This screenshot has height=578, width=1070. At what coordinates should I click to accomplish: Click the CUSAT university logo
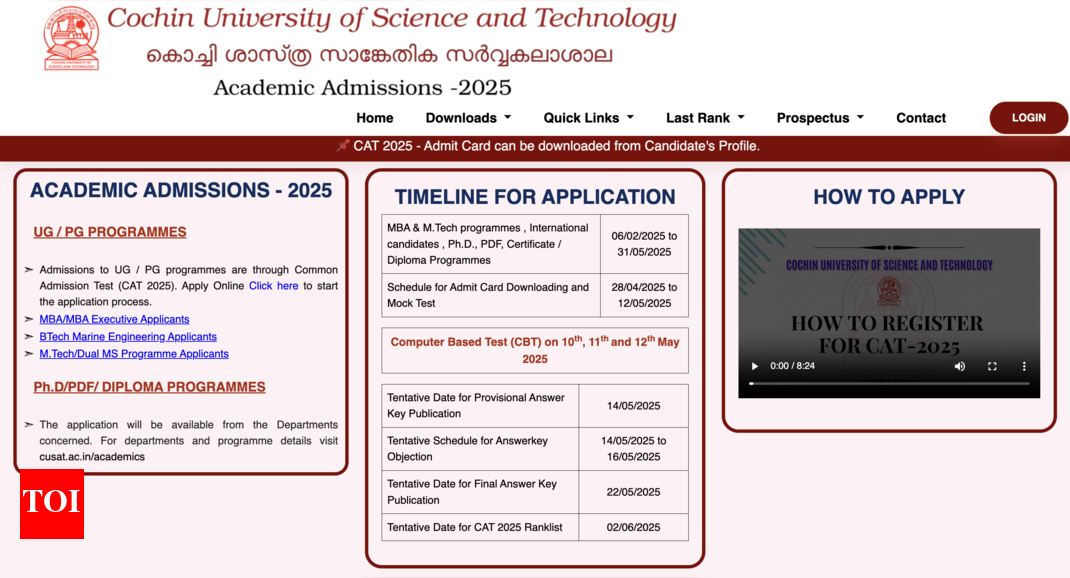(71, 38)
